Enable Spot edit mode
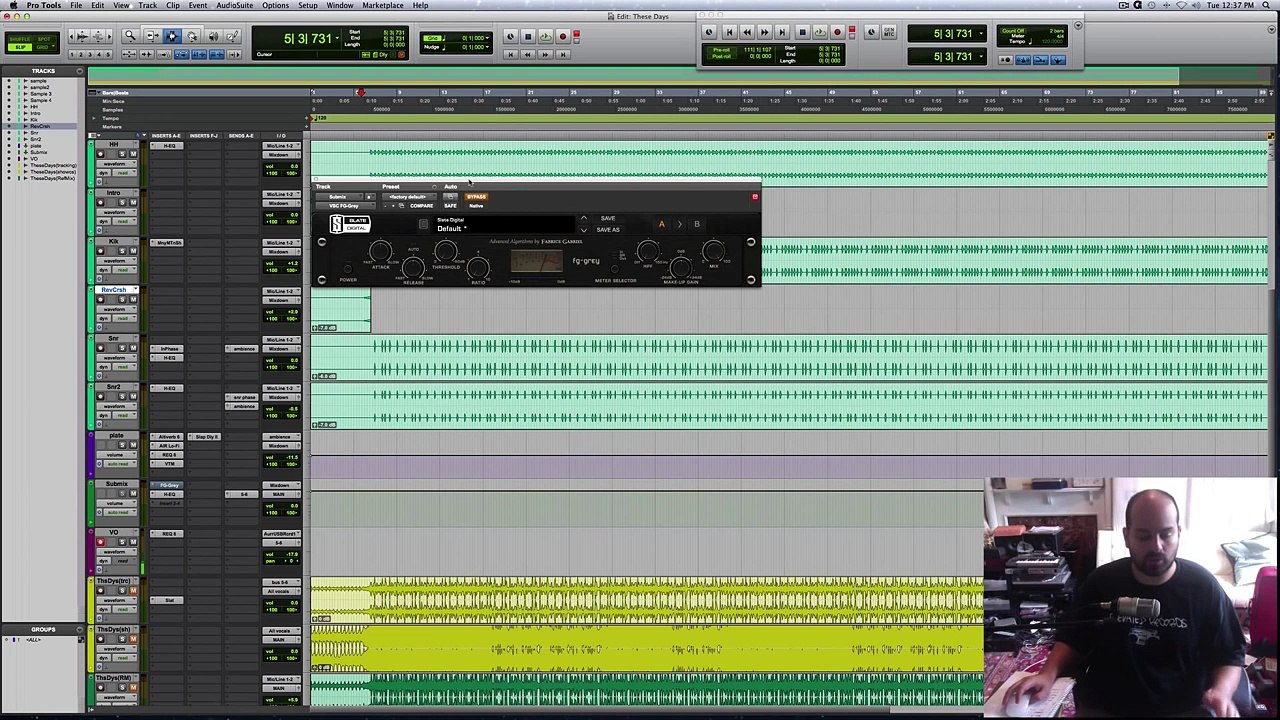 coord(44,39)
